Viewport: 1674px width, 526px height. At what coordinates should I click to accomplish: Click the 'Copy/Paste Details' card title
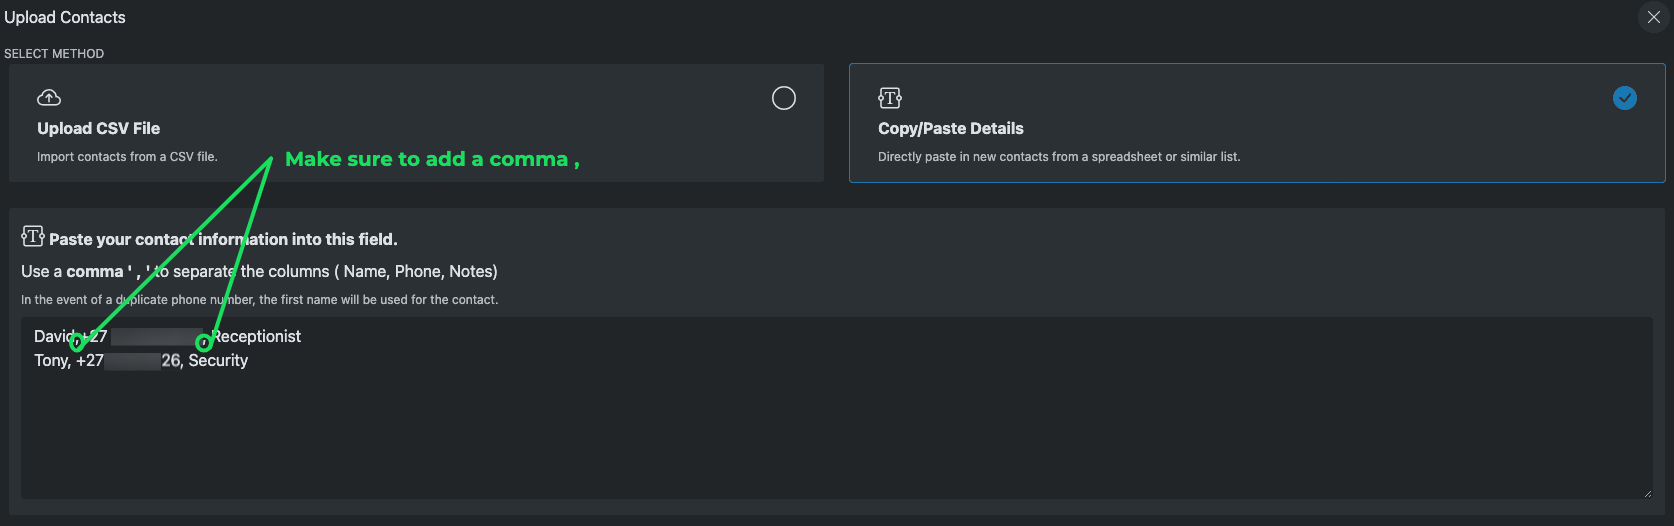pyautogui.click(x=950, y=128)
